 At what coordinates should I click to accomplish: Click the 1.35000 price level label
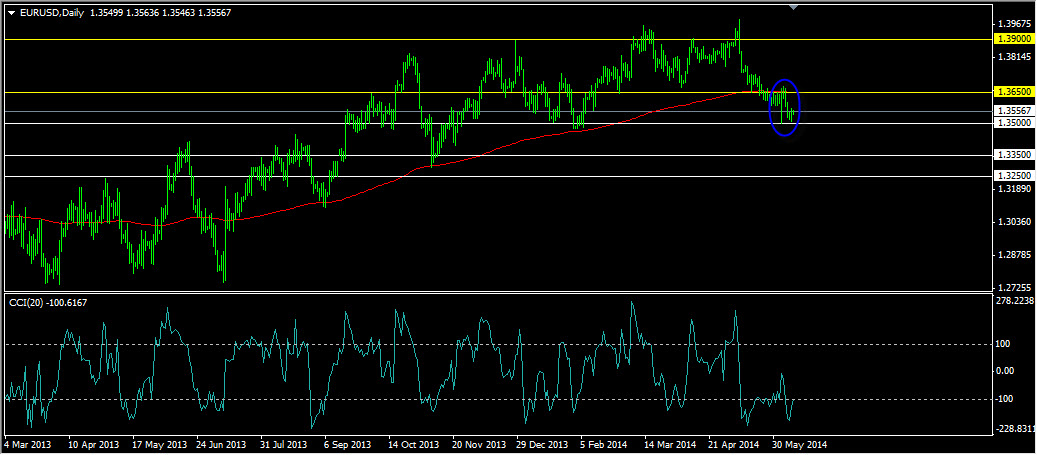coord(1014,123)
